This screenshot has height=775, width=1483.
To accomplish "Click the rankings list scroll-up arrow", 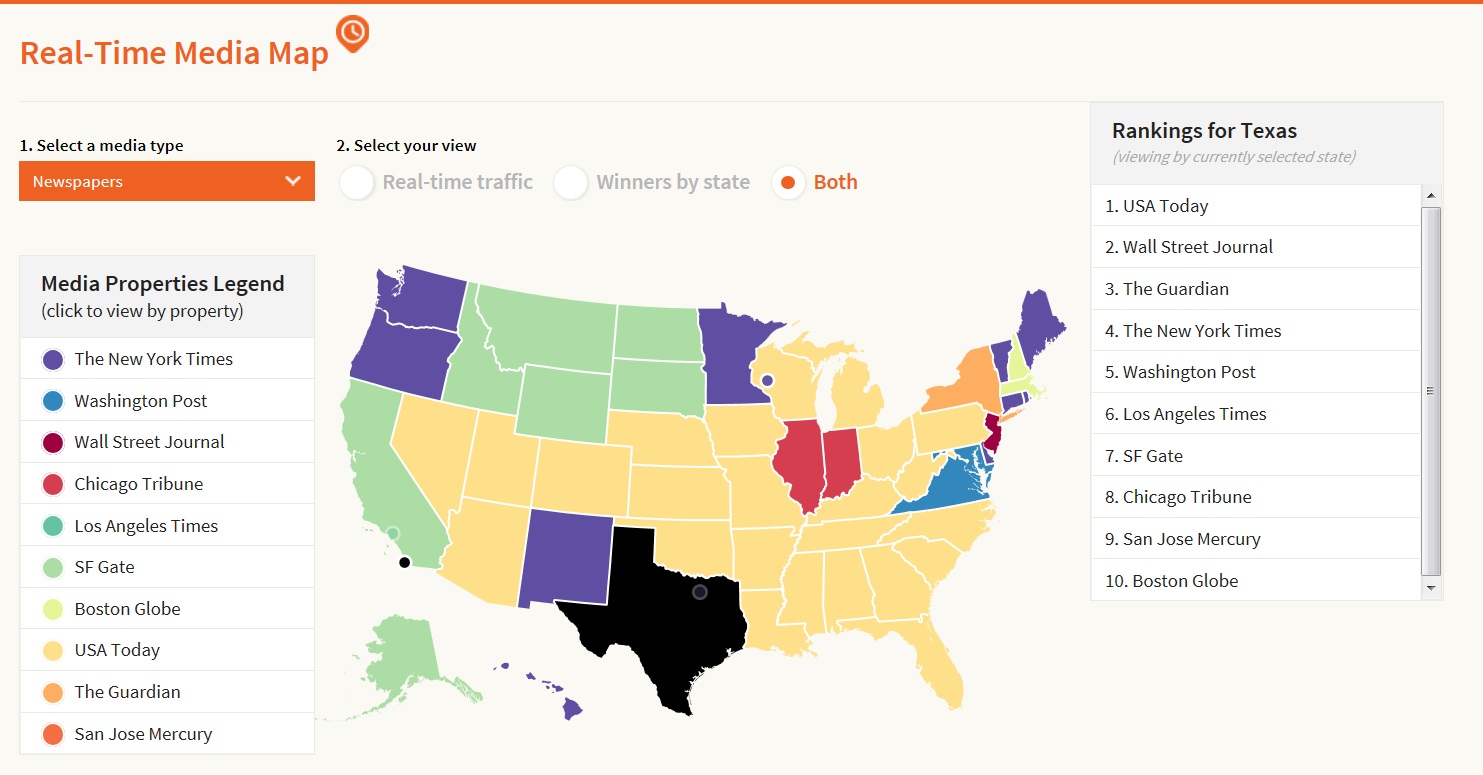I will click(x=1431, y=195).
